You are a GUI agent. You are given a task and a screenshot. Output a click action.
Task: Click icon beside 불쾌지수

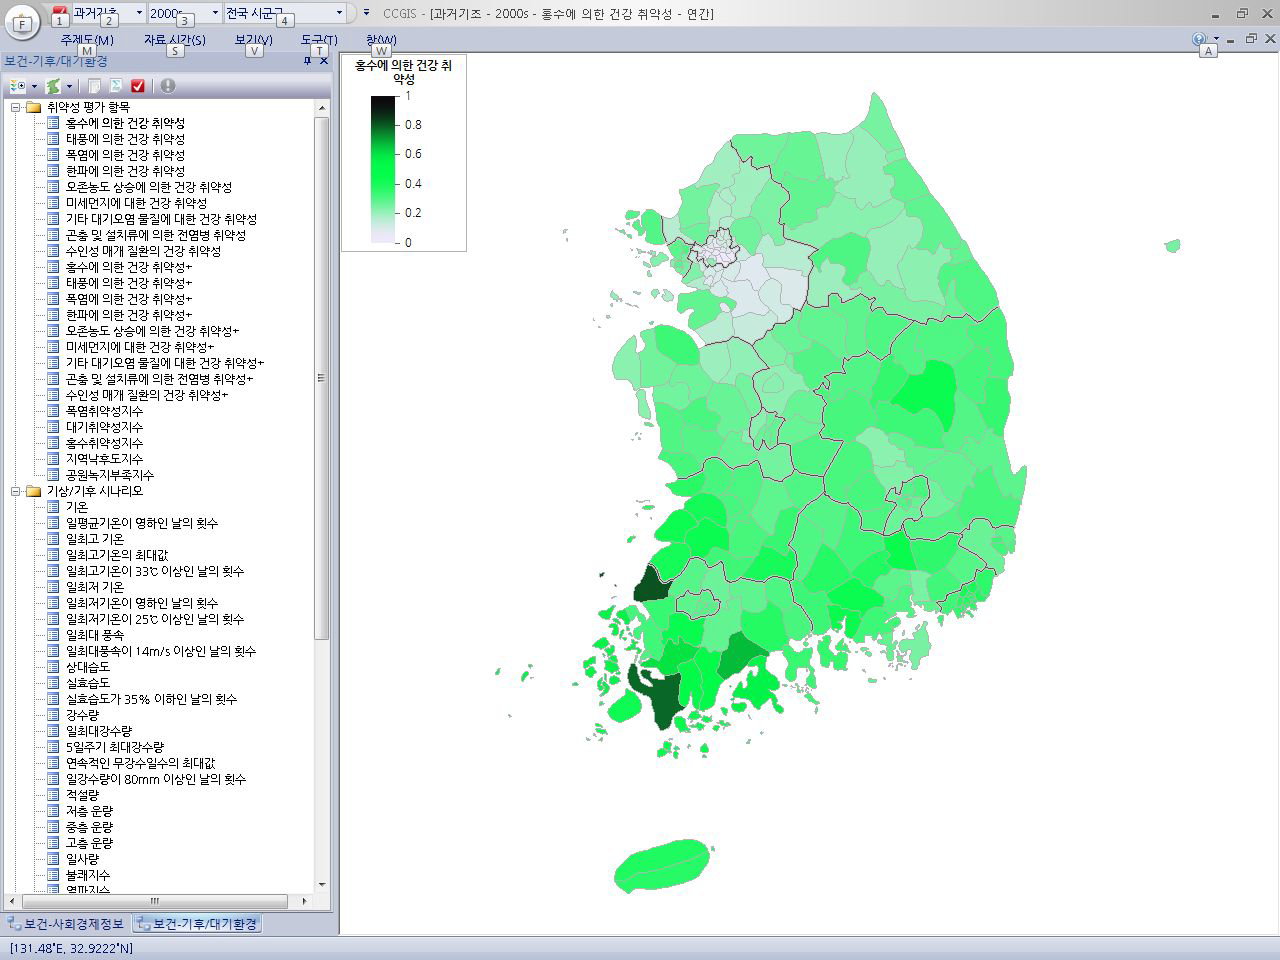[53, 875]
